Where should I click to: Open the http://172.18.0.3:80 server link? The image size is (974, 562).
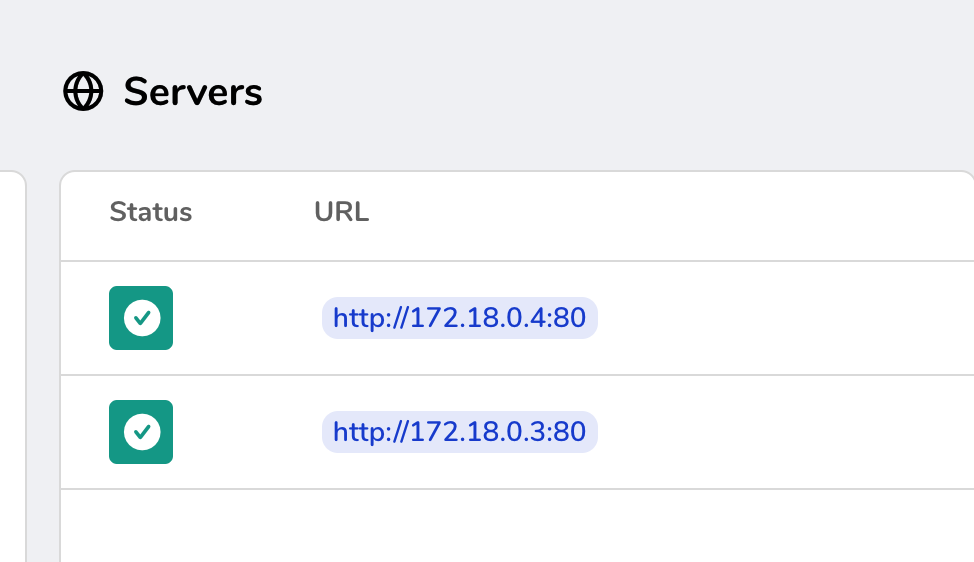point(459,432)
